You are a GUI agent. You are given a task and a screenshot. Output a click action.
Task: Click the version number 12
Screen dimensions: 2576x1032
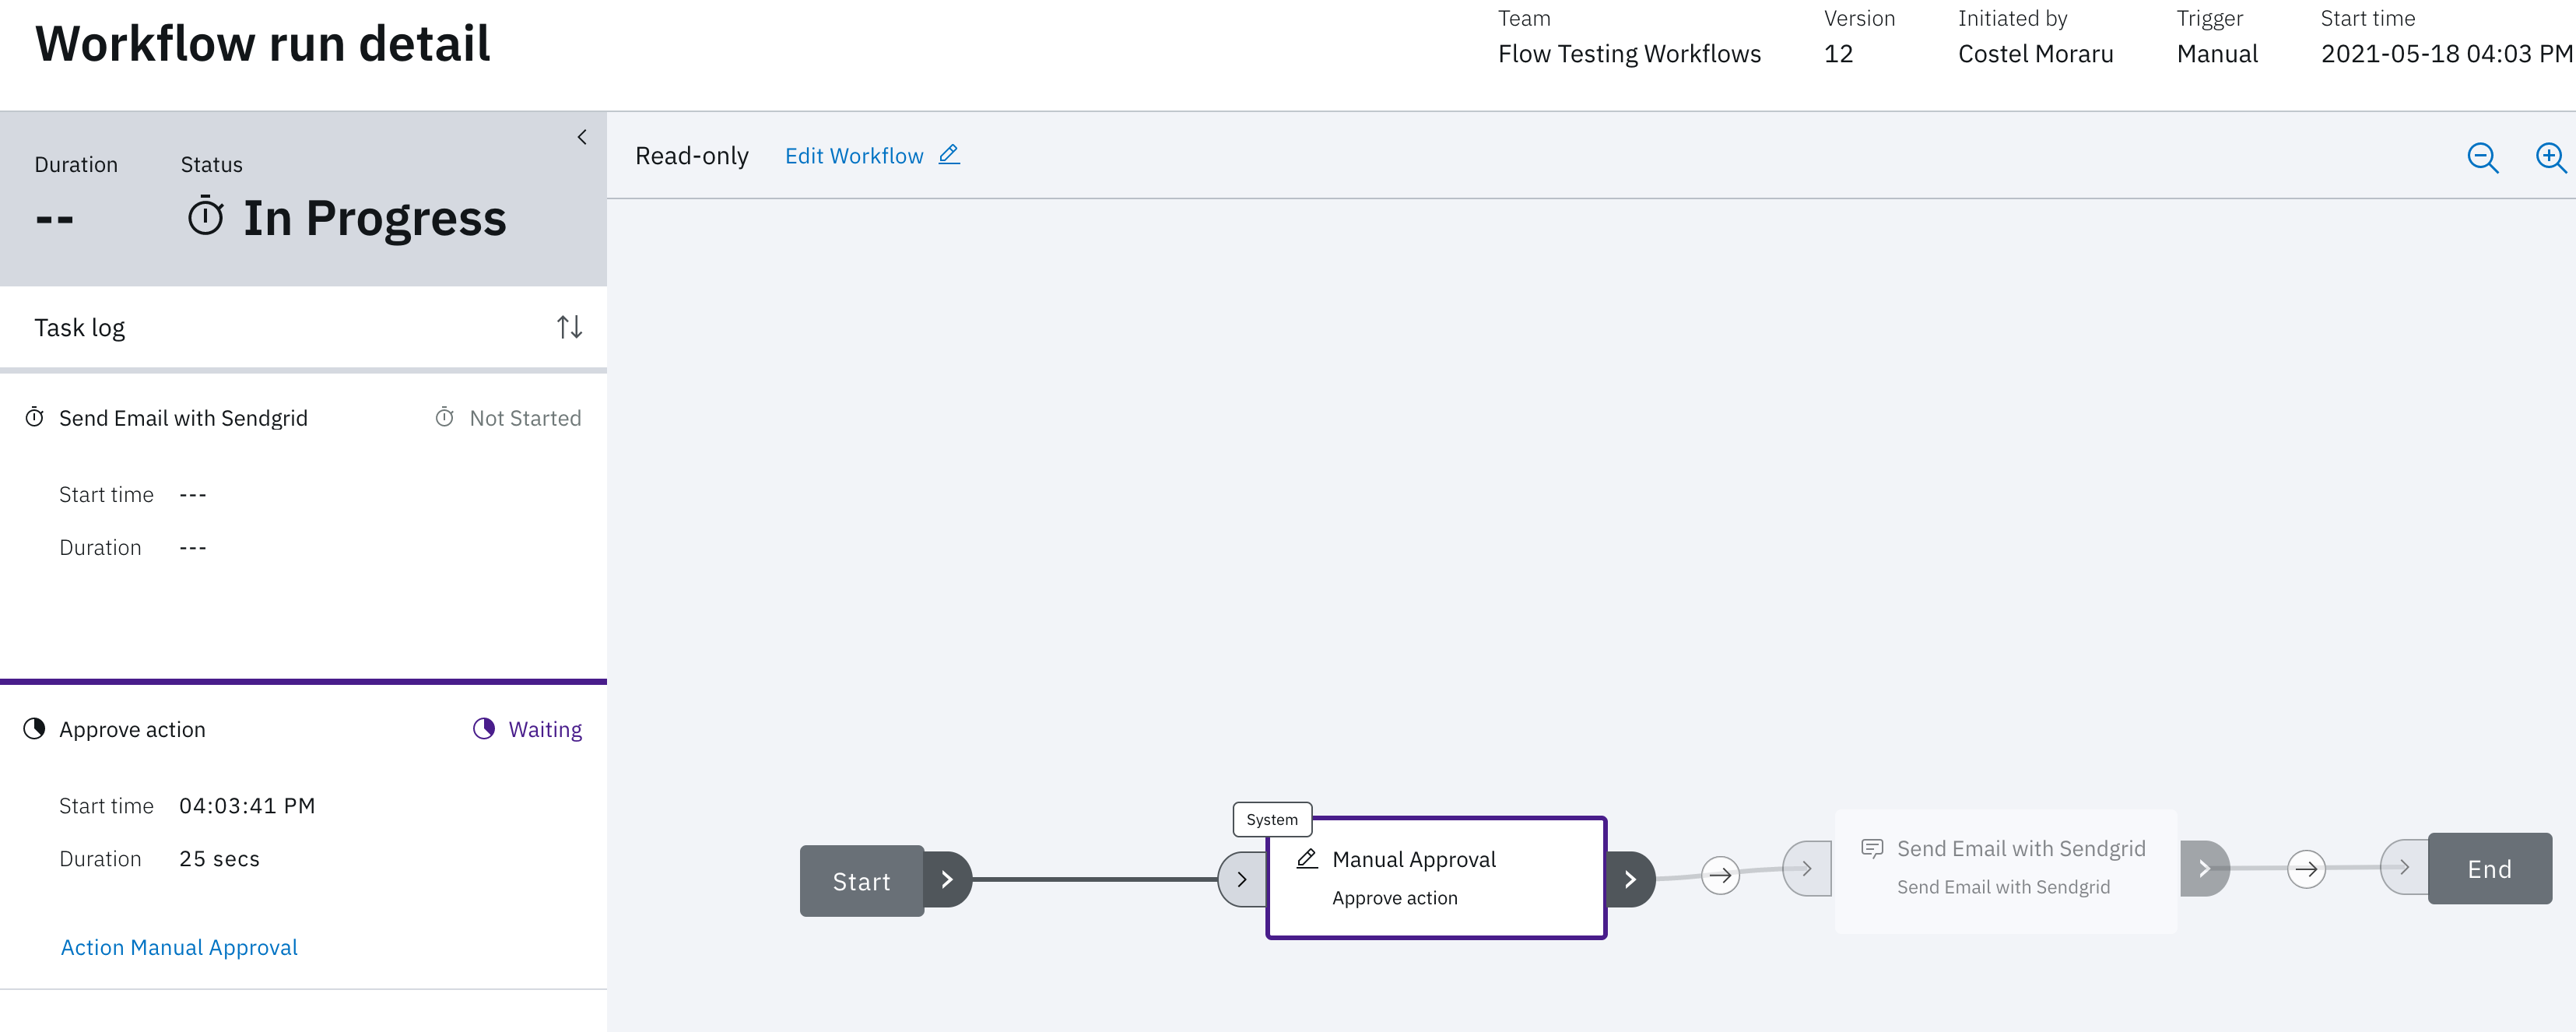pos(1838,54)
